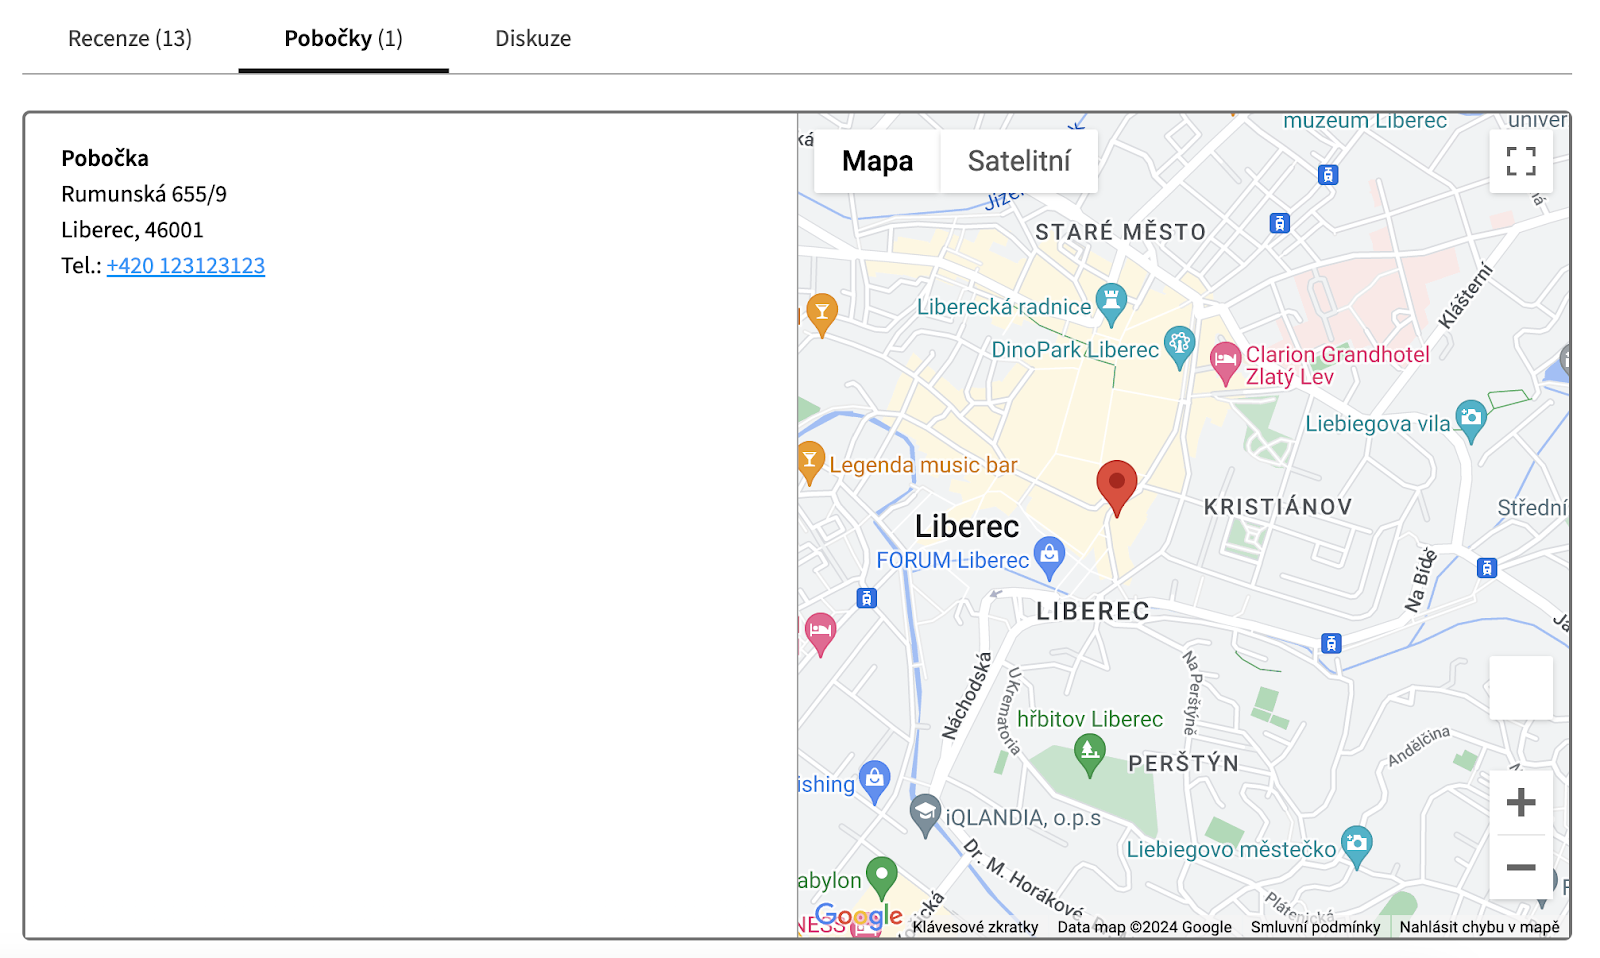Select transit stop icon below muzeum Liberec

click(x=1328, y=175)
